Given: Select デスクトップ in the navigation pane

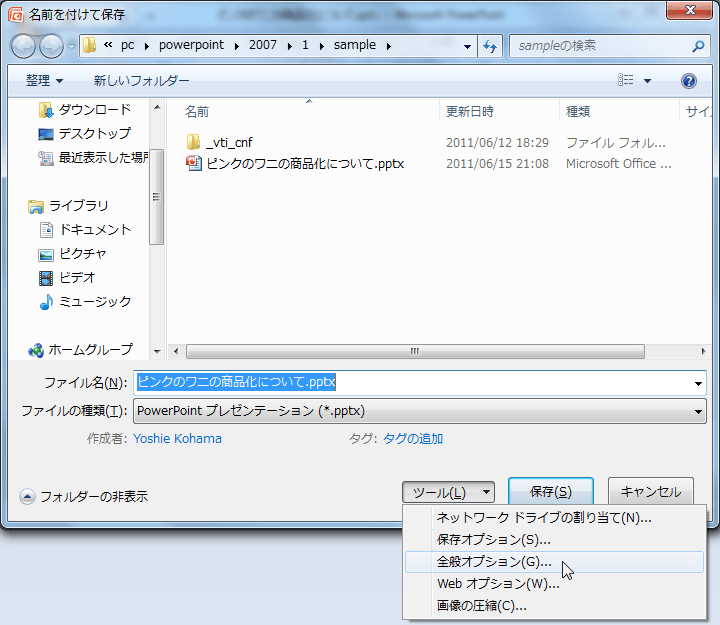Looking at the screenshot, I should 84,134.
